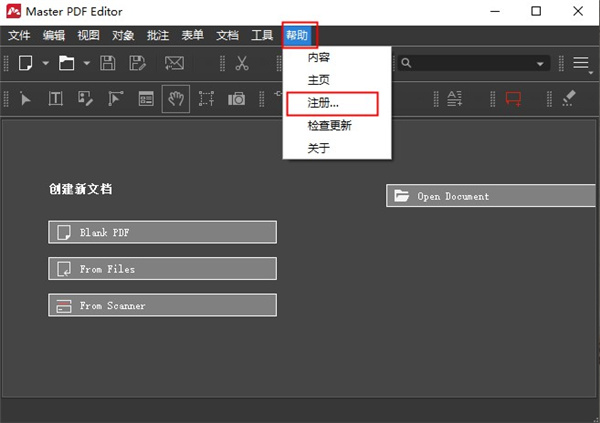600x423 pixels.
Task: Expand the New document dropdown arrow
Action: pos(46,63)
